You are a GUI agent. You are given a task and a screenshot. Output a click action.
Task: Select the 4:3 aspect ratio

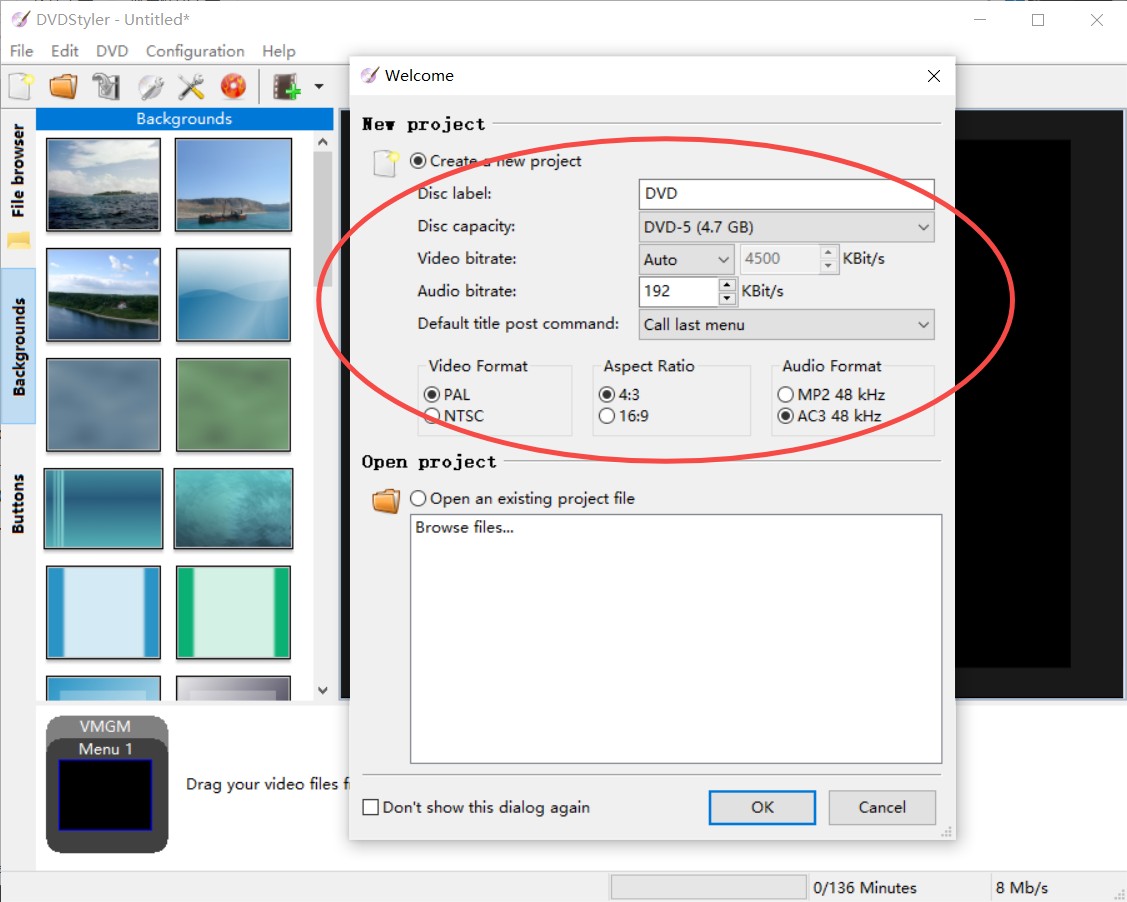click(x=607, y=395)
